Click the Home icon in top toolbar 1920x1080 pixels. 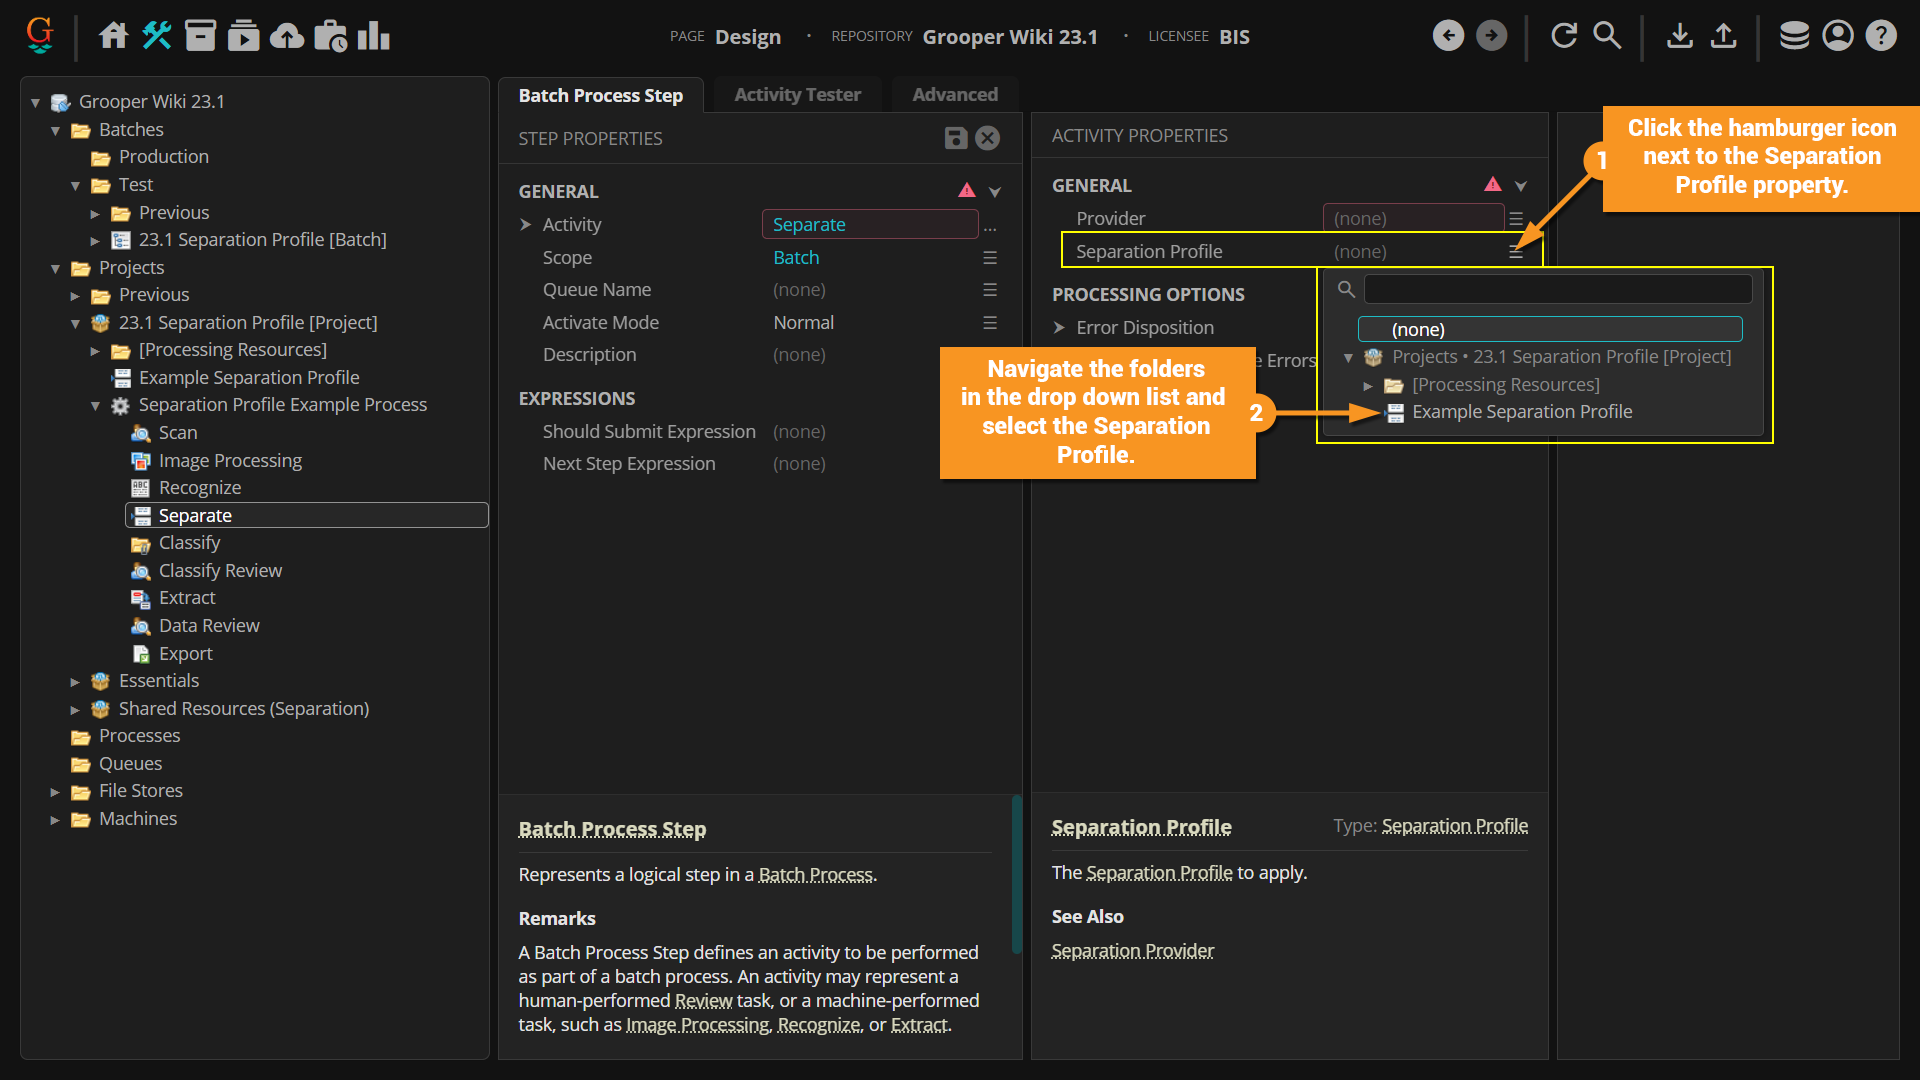click(113, 36)
